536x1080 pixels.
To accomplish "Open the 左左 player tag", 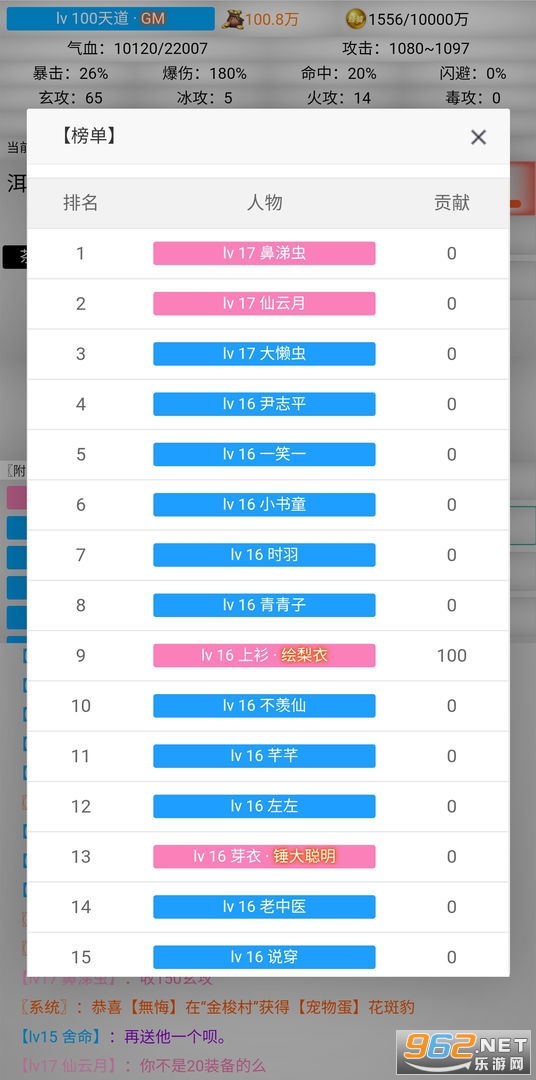I will [264, 807].
